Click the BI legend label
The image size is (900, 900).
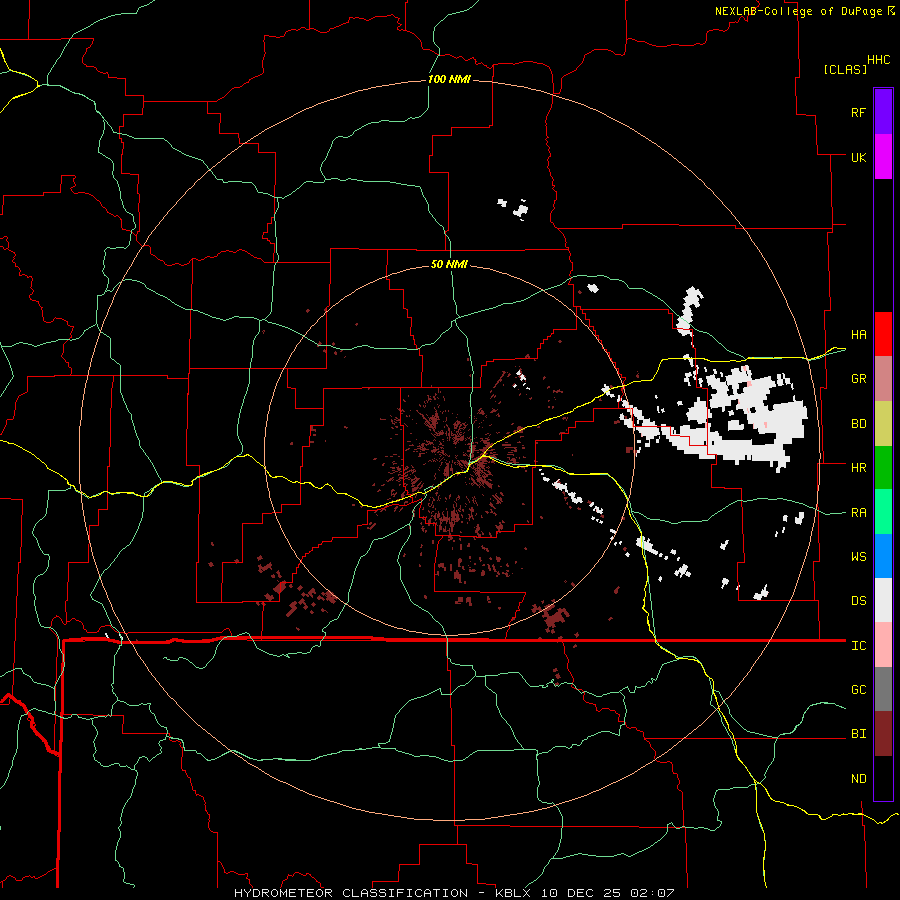coord(859,734)
